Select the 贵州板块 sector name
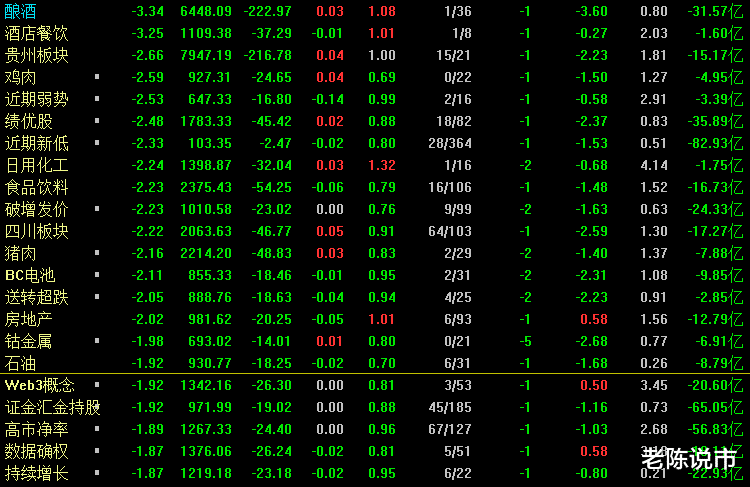 coord(37,55)
